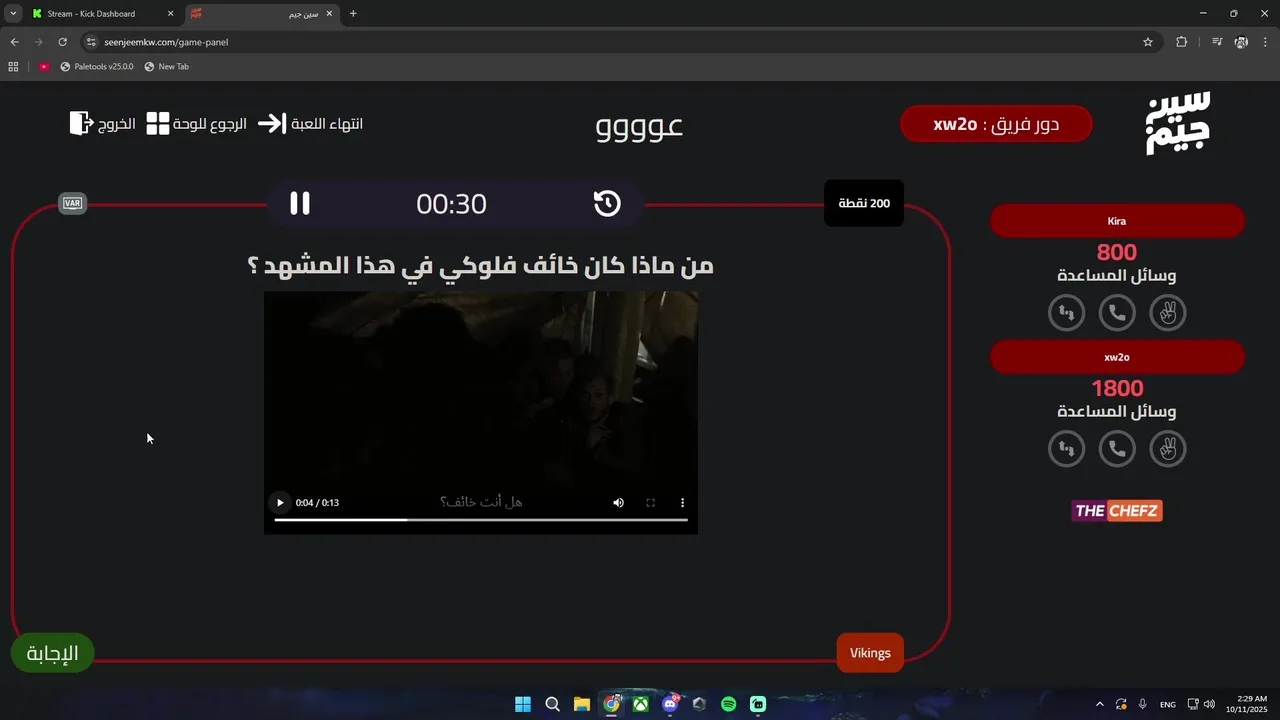This screenshot has height=720, width=1280.
Task: Use Kira's phone call lifeline
Action: click(1117, 313)
